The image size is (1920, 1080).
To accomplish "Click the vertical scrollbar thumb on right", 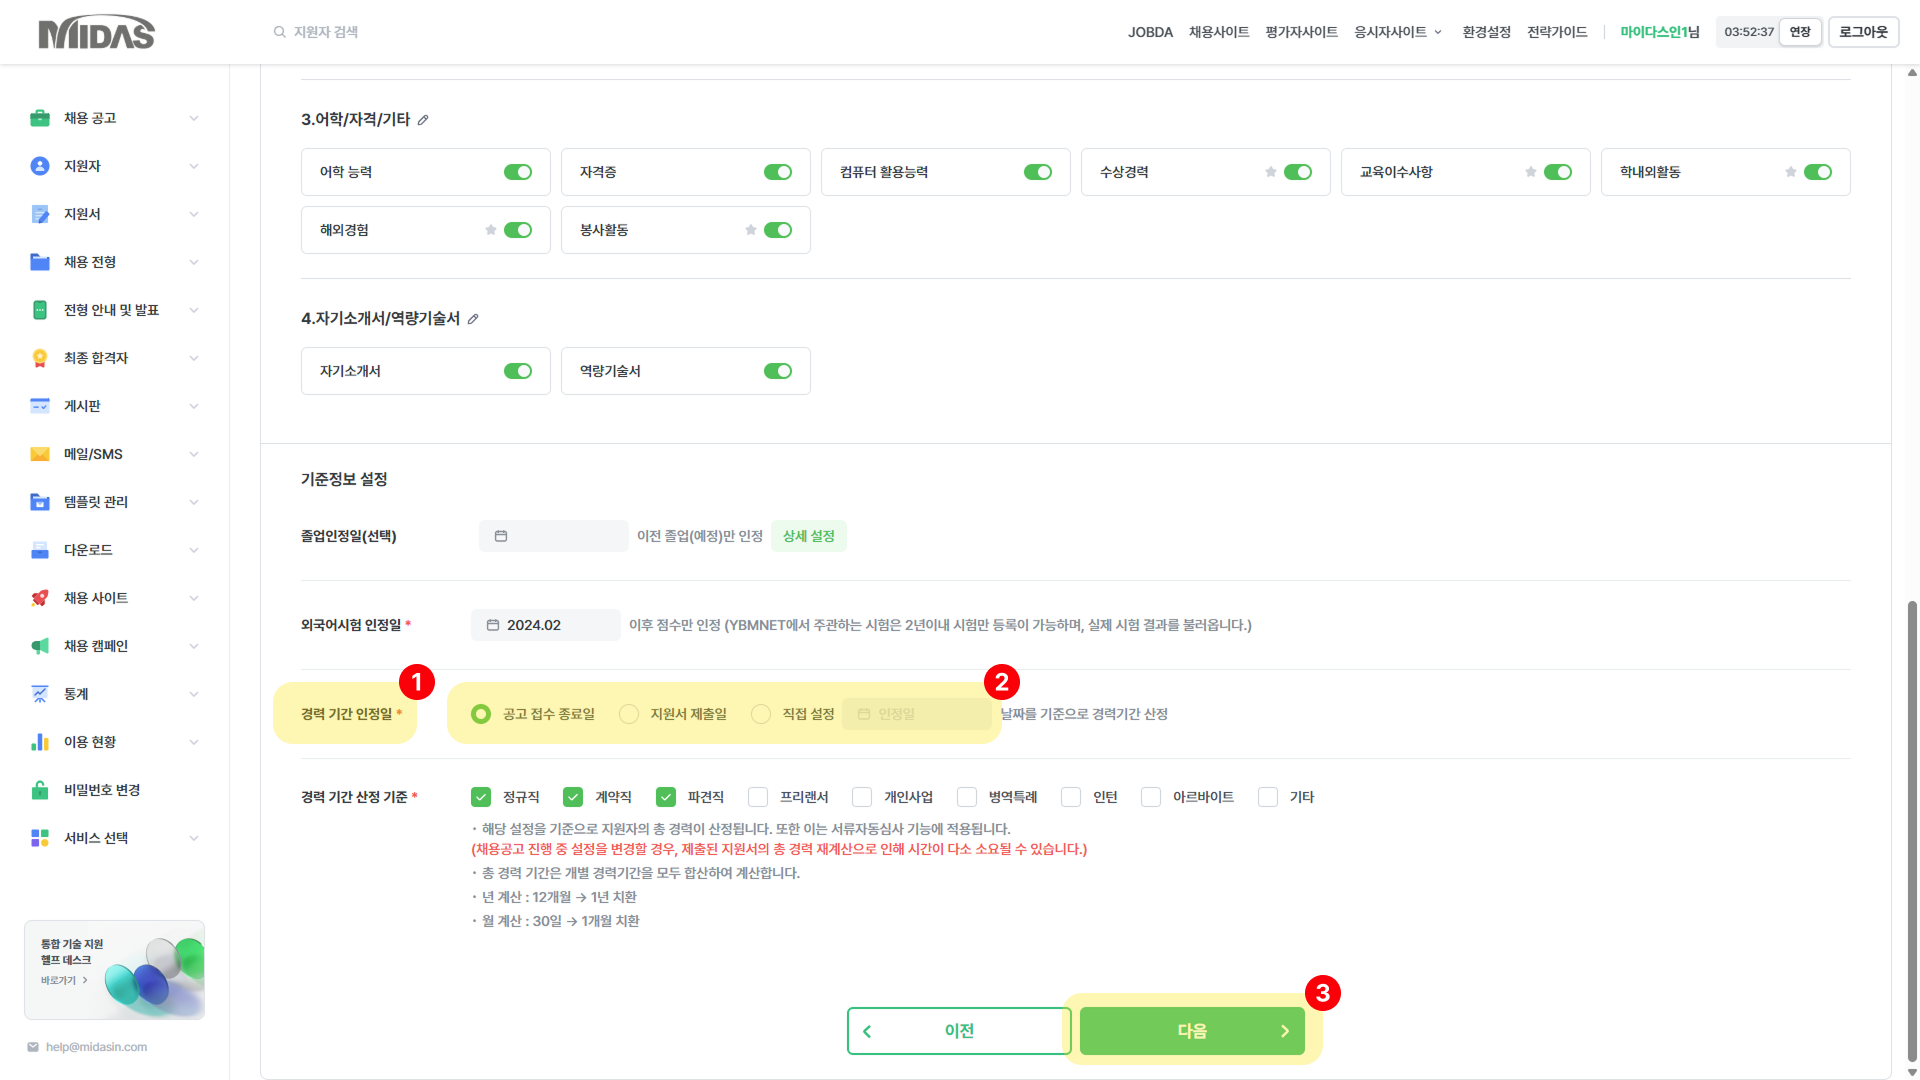I will [1912, 830].
